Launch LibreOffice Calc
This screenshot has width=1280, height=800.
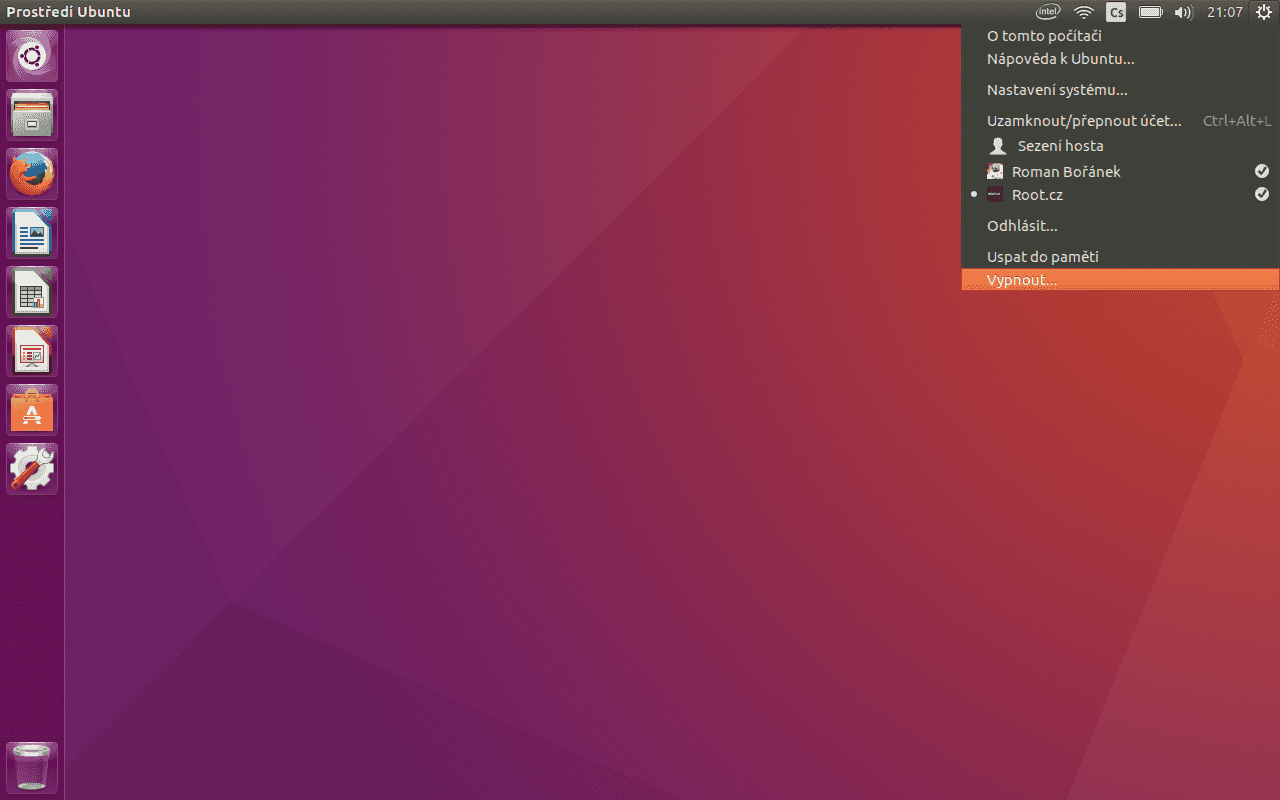[x=31, y=290]
